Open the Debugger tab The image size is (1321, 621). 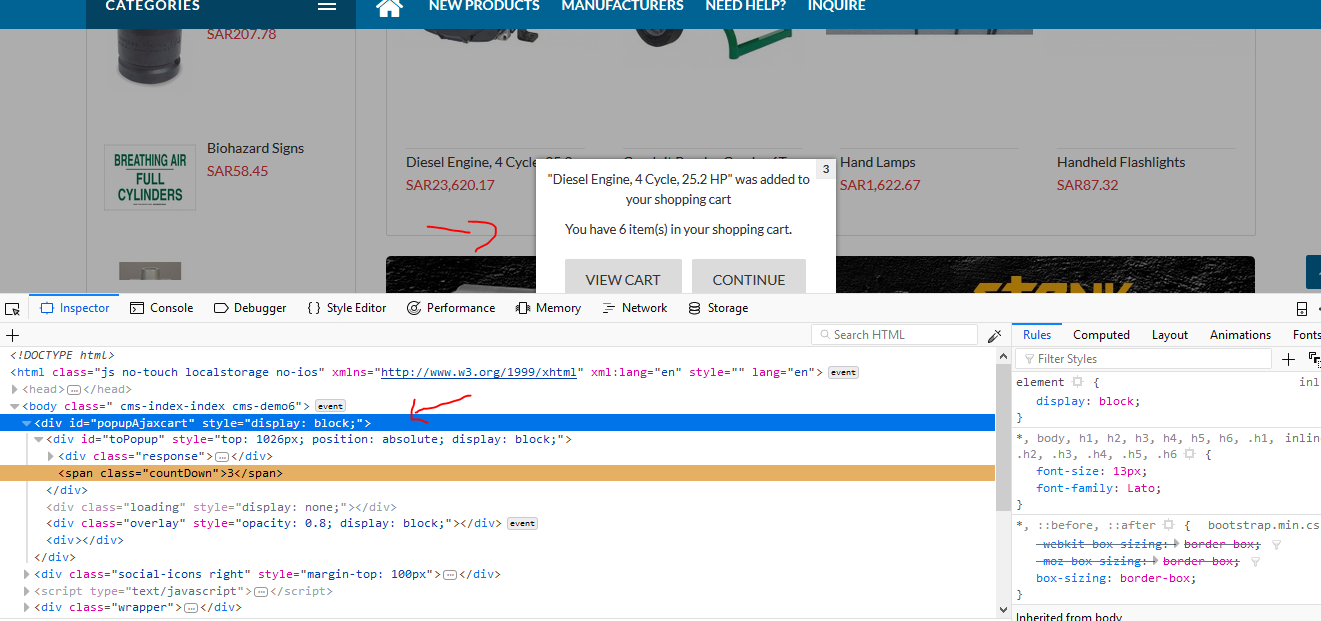[x=250, y=308]
